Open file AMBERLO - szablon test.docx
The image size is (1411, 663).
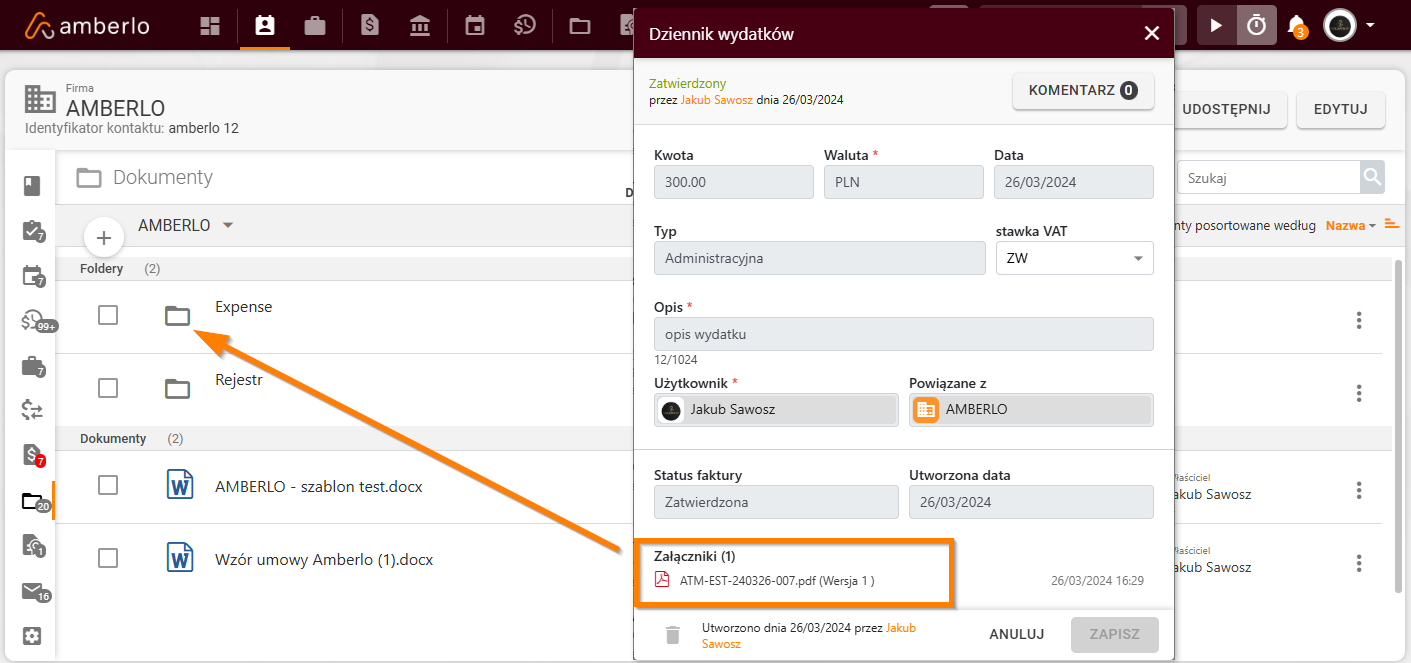click(319, 487)
